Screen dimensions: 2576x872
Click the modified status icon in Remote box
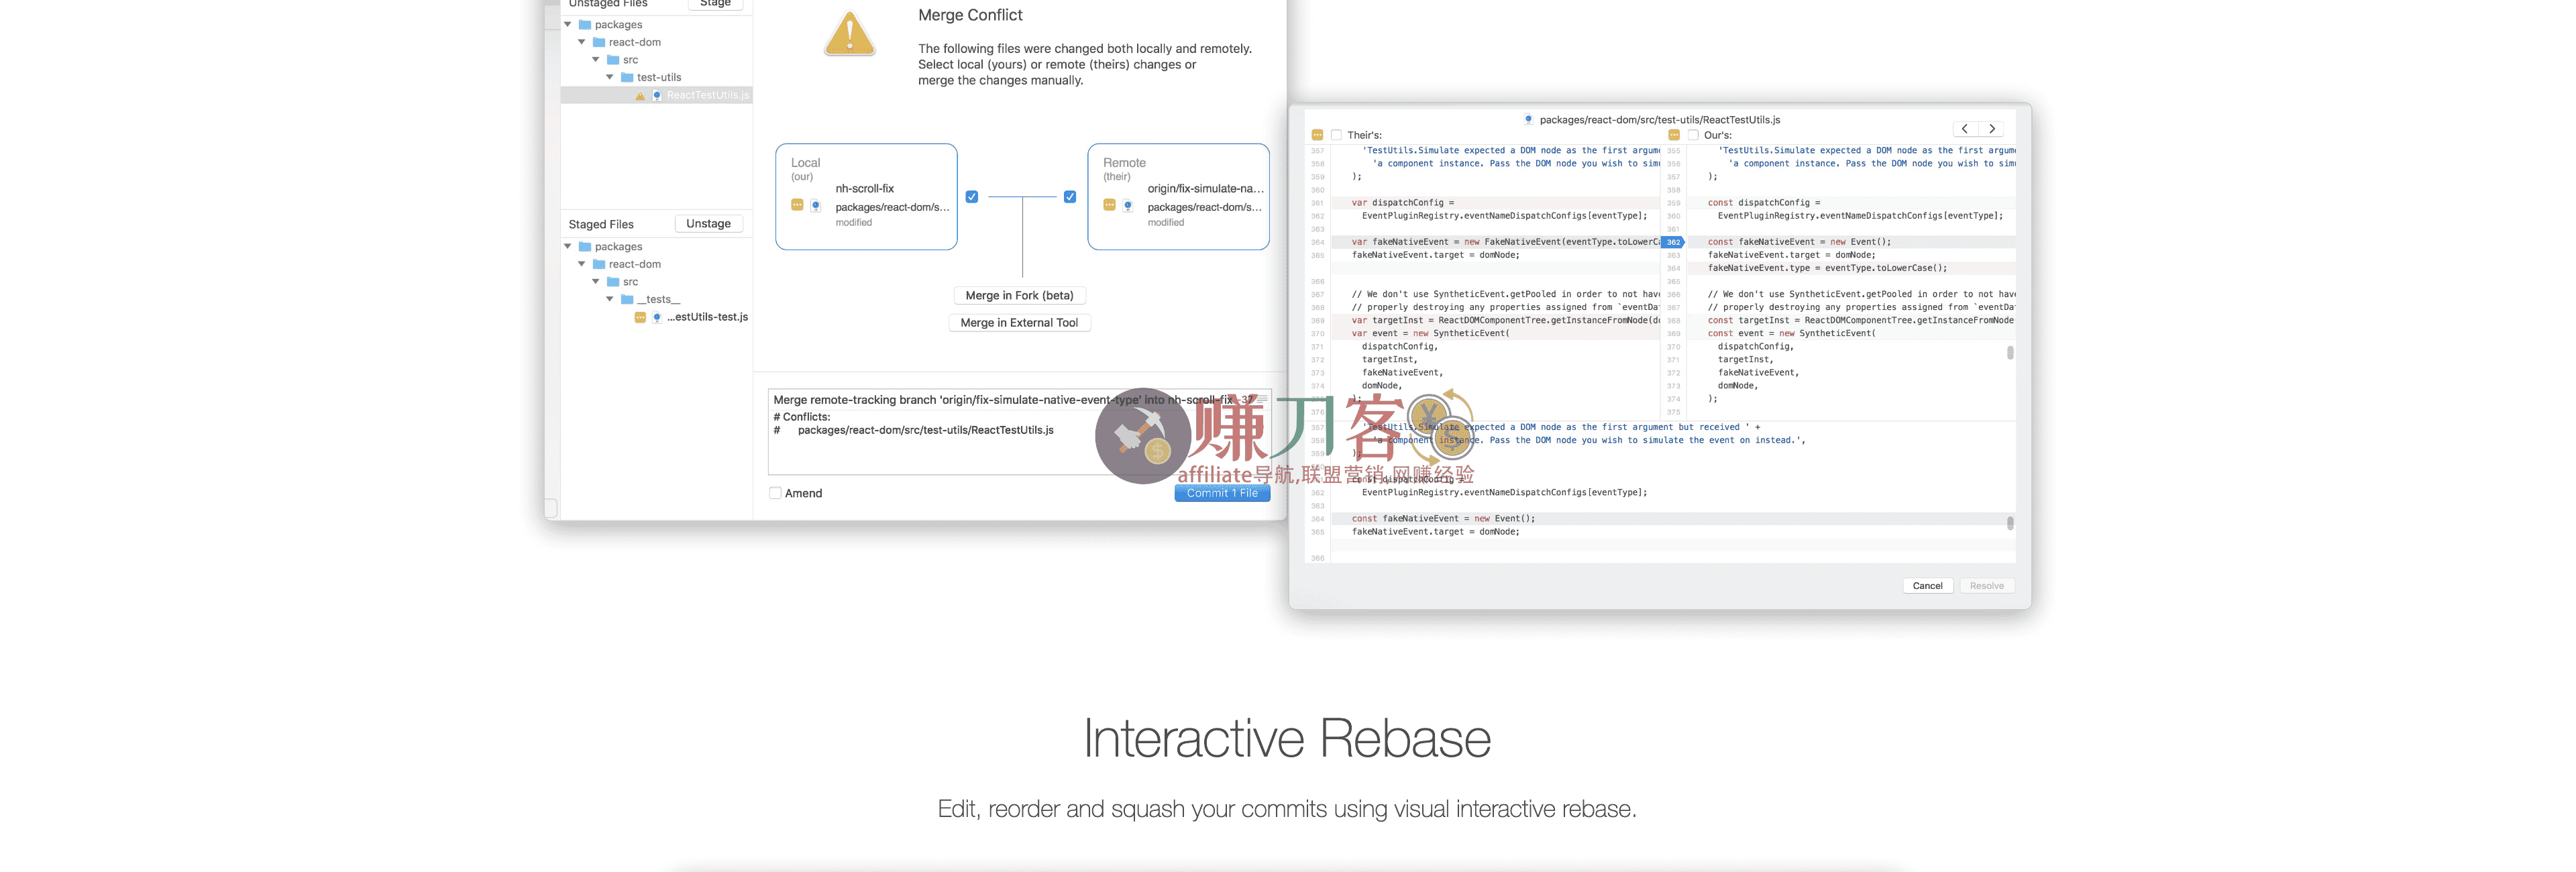(x=1109, y=205)
